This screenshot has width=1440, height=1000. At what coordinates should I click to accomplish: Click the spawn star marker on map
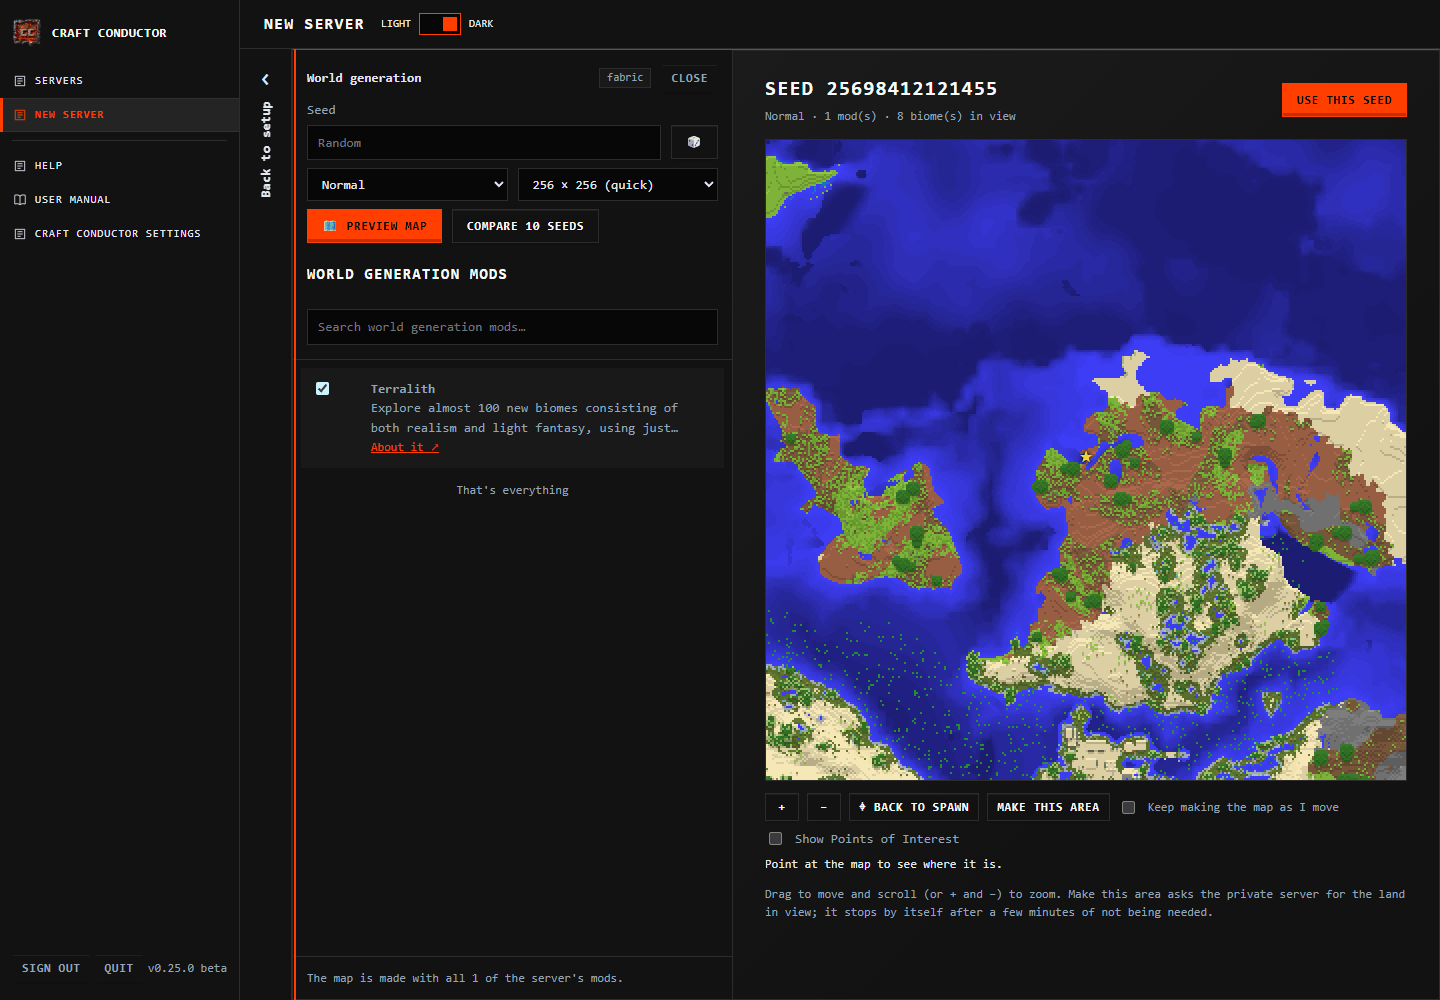(x=1086, y=456)
